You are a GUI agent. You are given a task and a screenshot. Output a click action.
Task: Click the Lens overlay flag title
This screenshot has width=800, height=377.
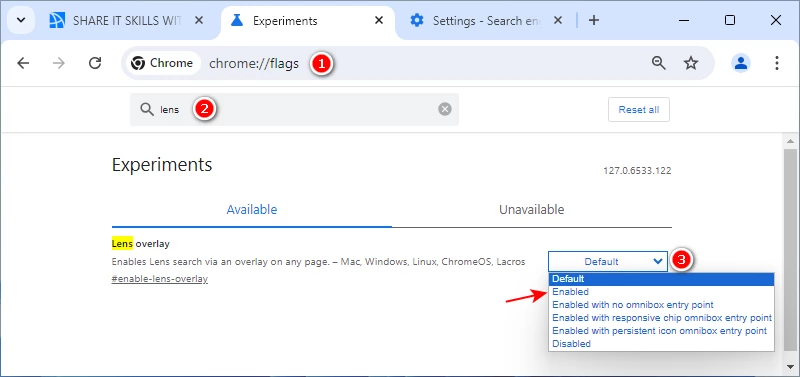point(141,244)
